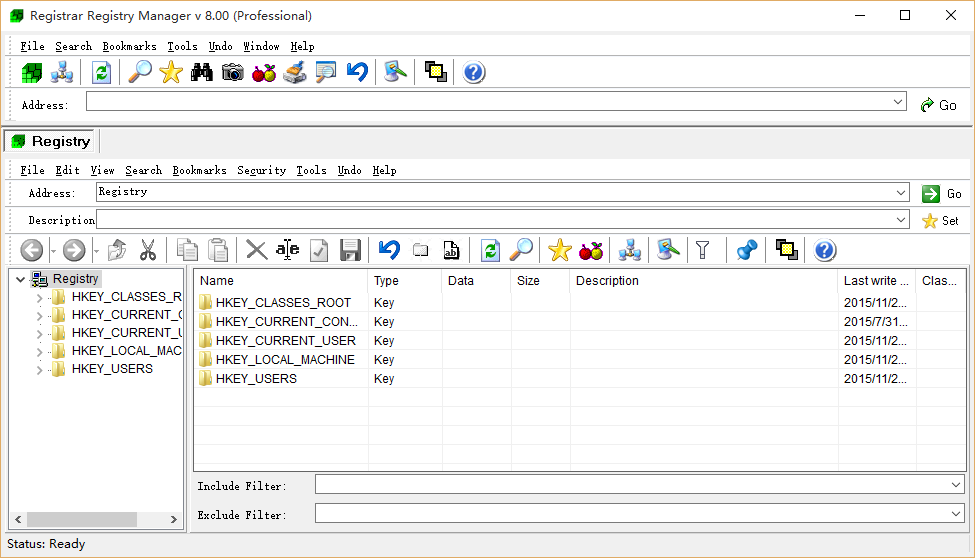
Task: Collapse the Registry root tree node
Action: 21,279
